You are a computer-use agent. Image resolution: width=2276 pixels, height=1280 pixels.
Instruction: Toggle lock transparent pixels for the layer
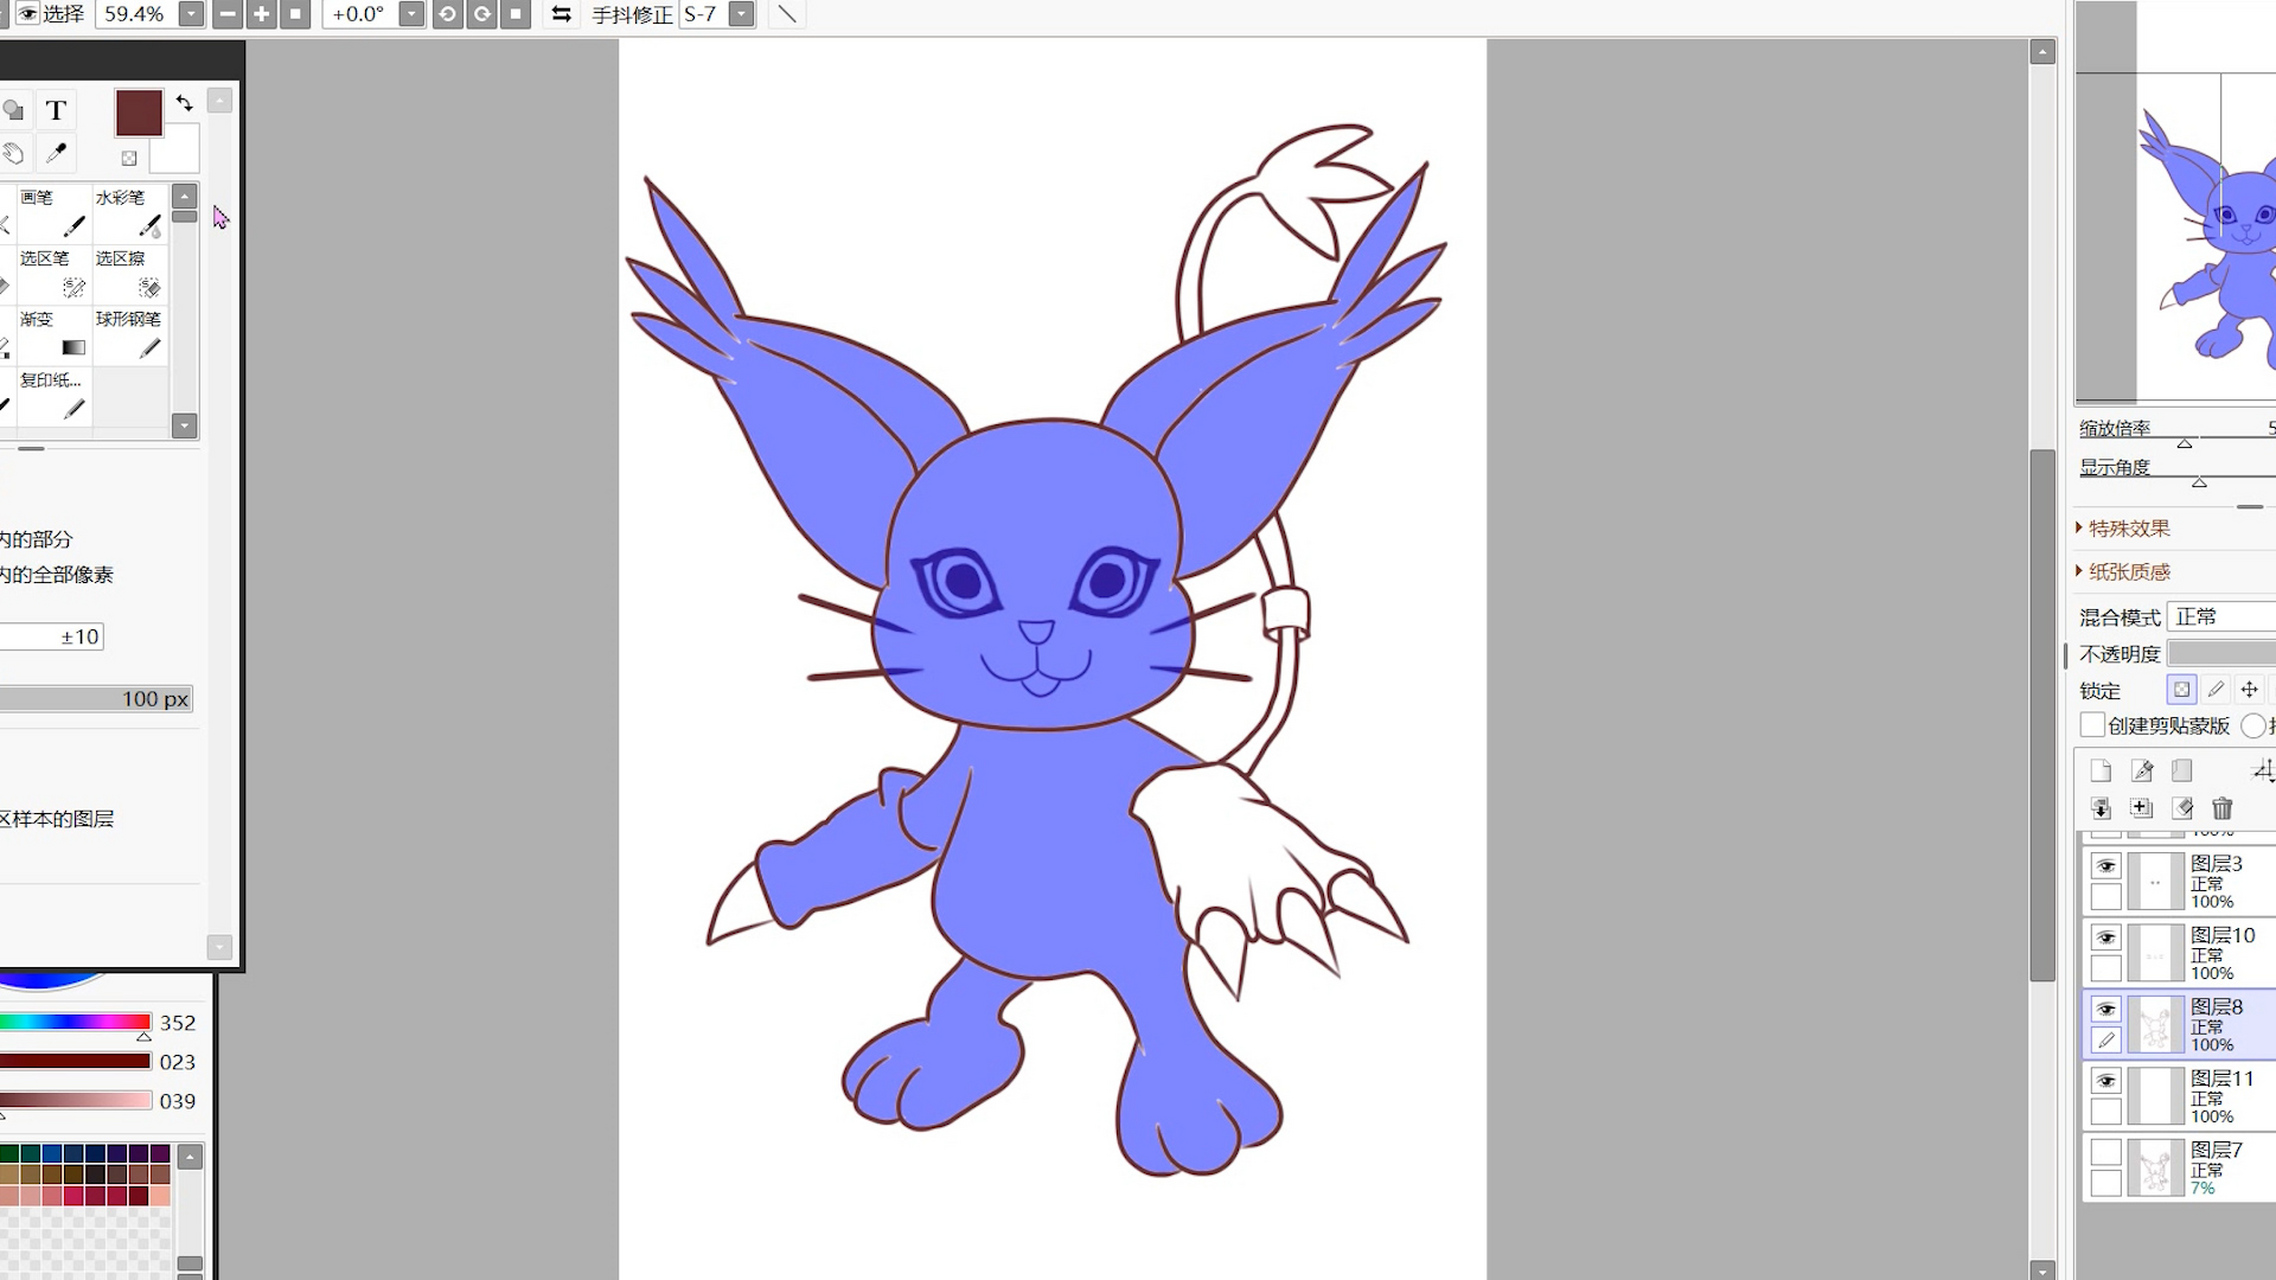coord(2181,689)
